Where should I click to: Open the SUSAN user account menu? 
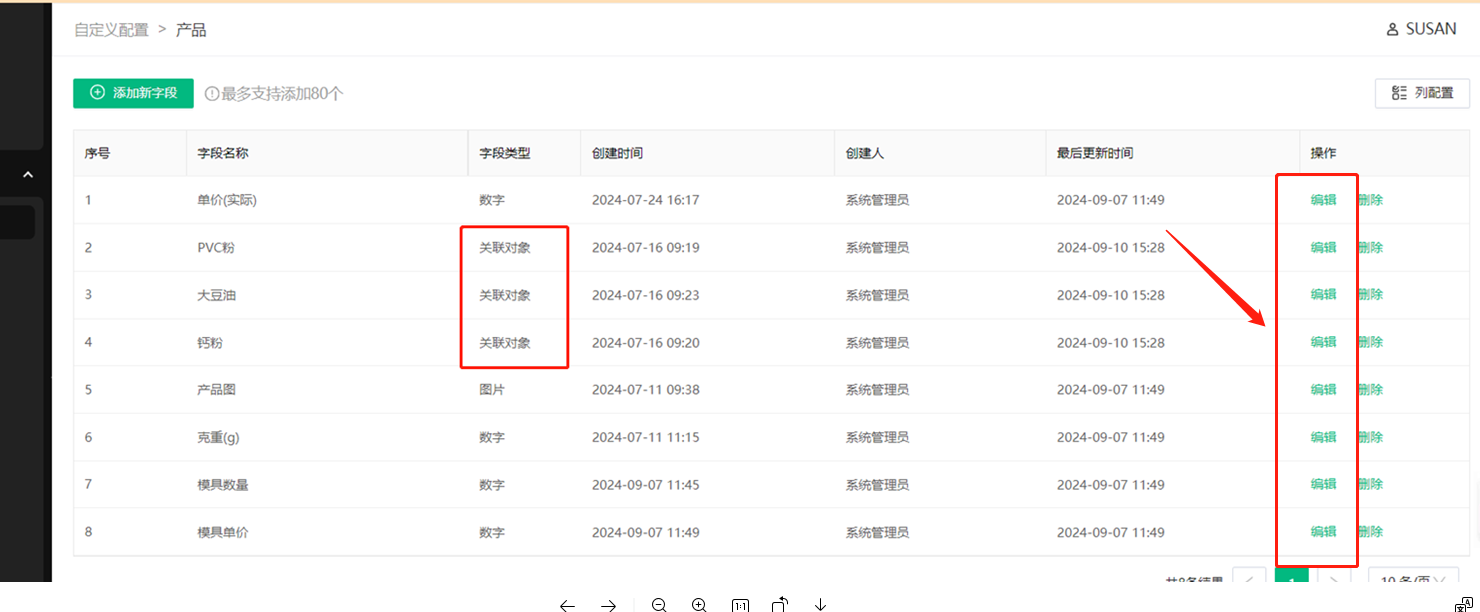pyautogui.click(x=1421, y=29)
